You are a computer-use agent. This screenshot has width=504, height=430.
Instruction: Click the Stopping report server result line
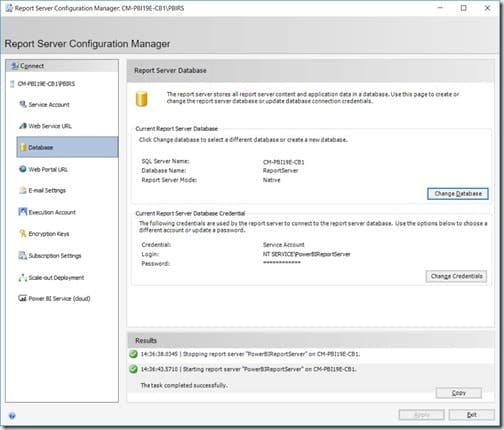250,354
